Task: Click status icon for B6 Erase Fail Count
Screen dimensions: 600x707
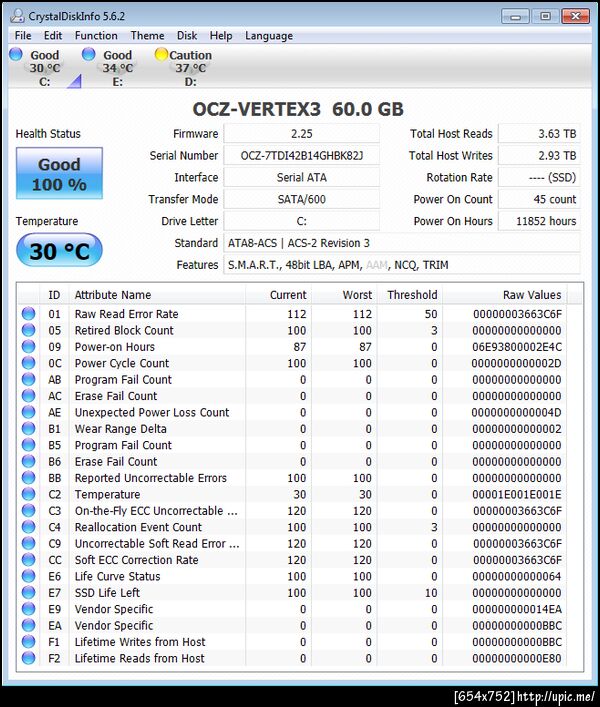Action: (x=28, y=461)
